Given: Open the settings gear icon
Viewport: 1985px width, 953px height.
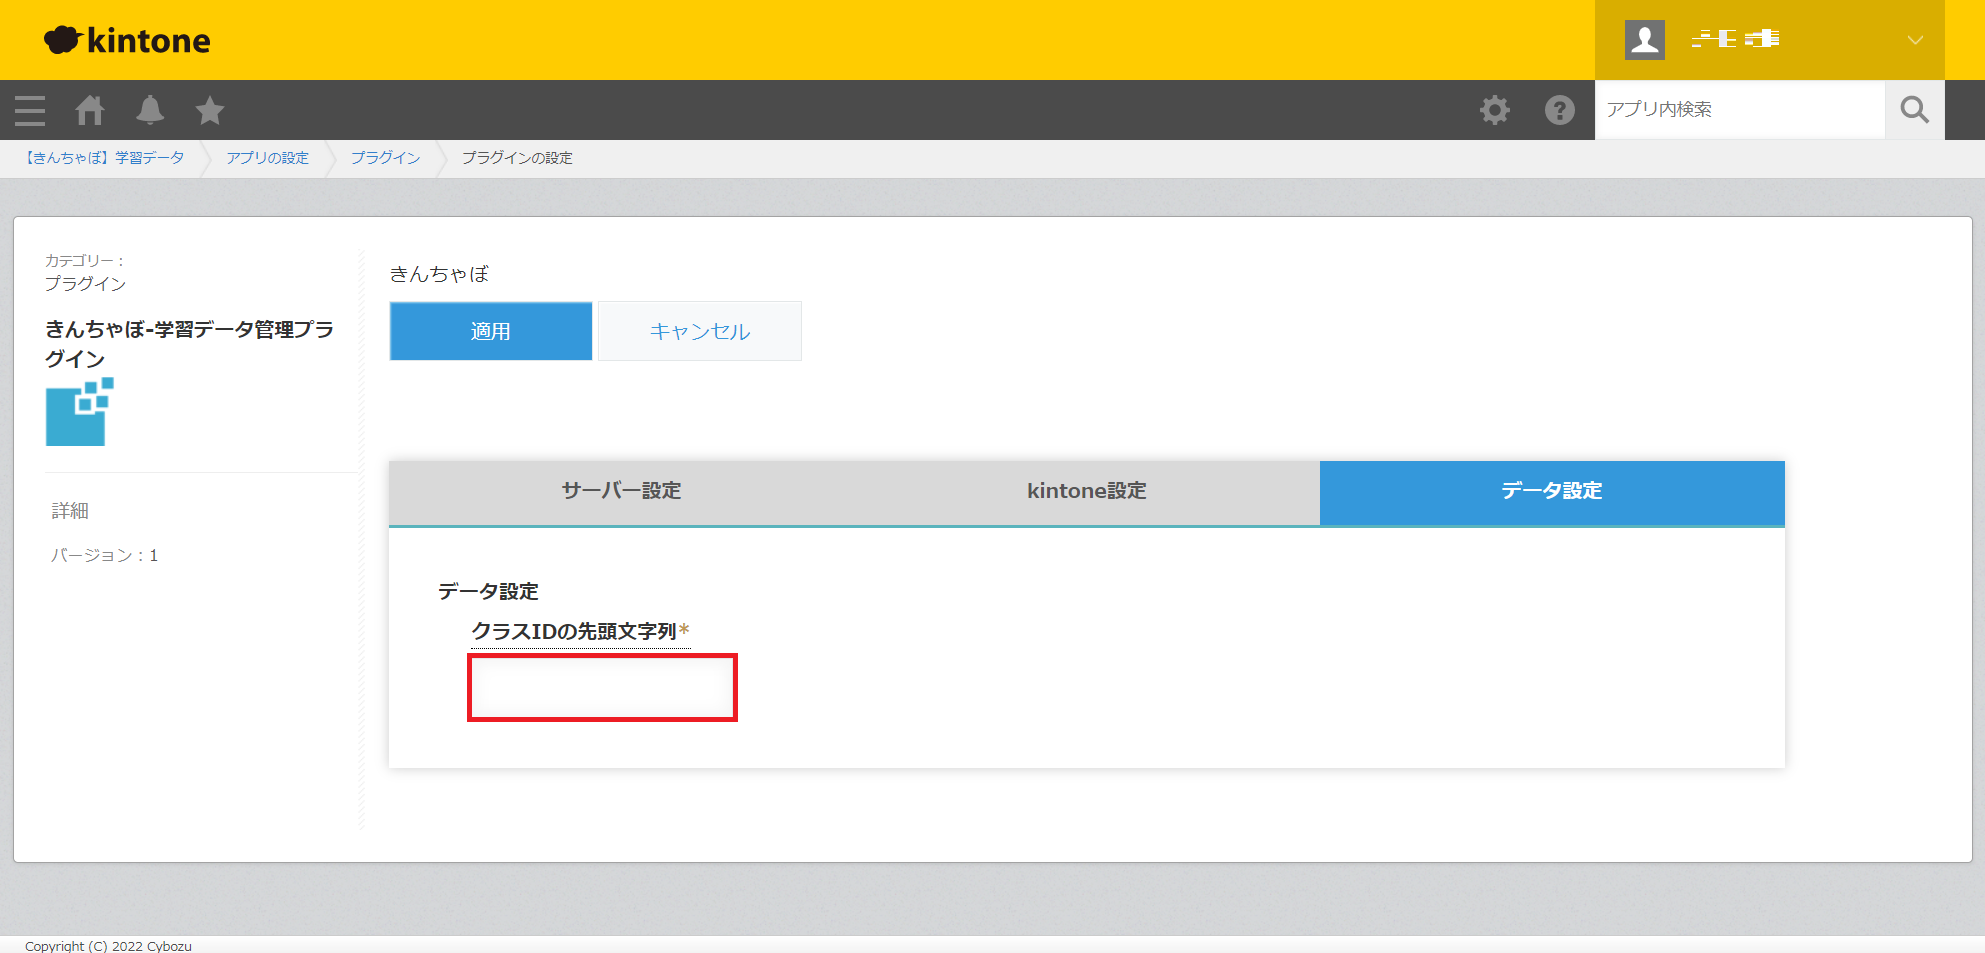Looking at the screenshot, I should click(1495, 110).
